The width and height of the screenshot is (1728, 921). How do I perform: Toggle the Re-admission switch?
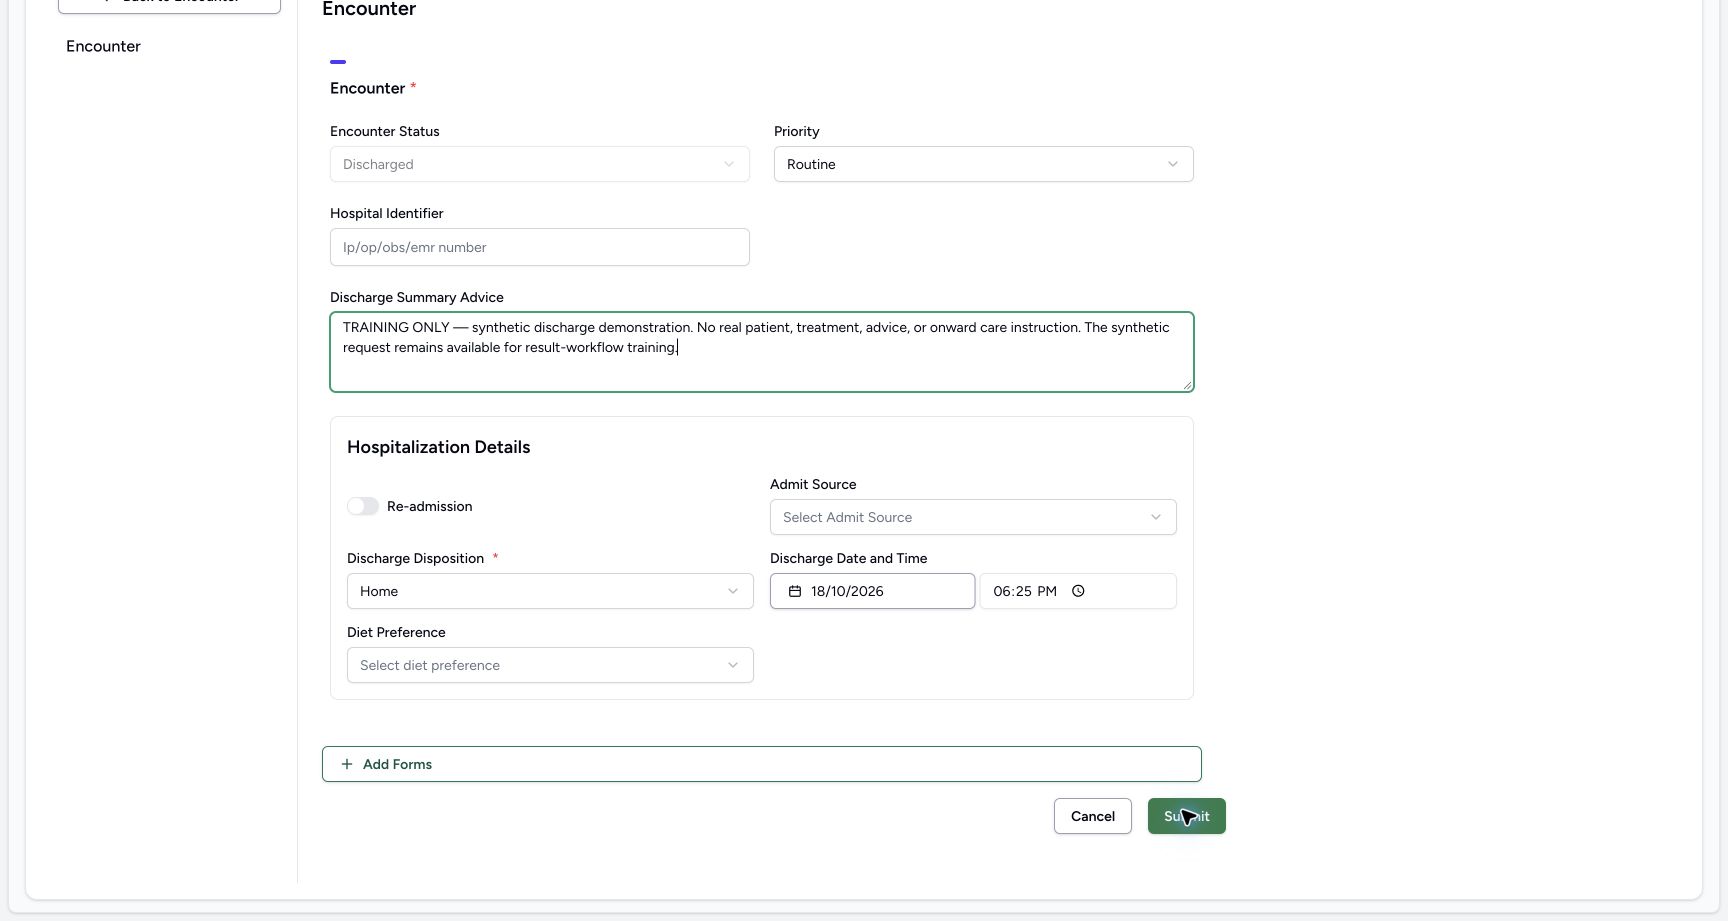363,506
